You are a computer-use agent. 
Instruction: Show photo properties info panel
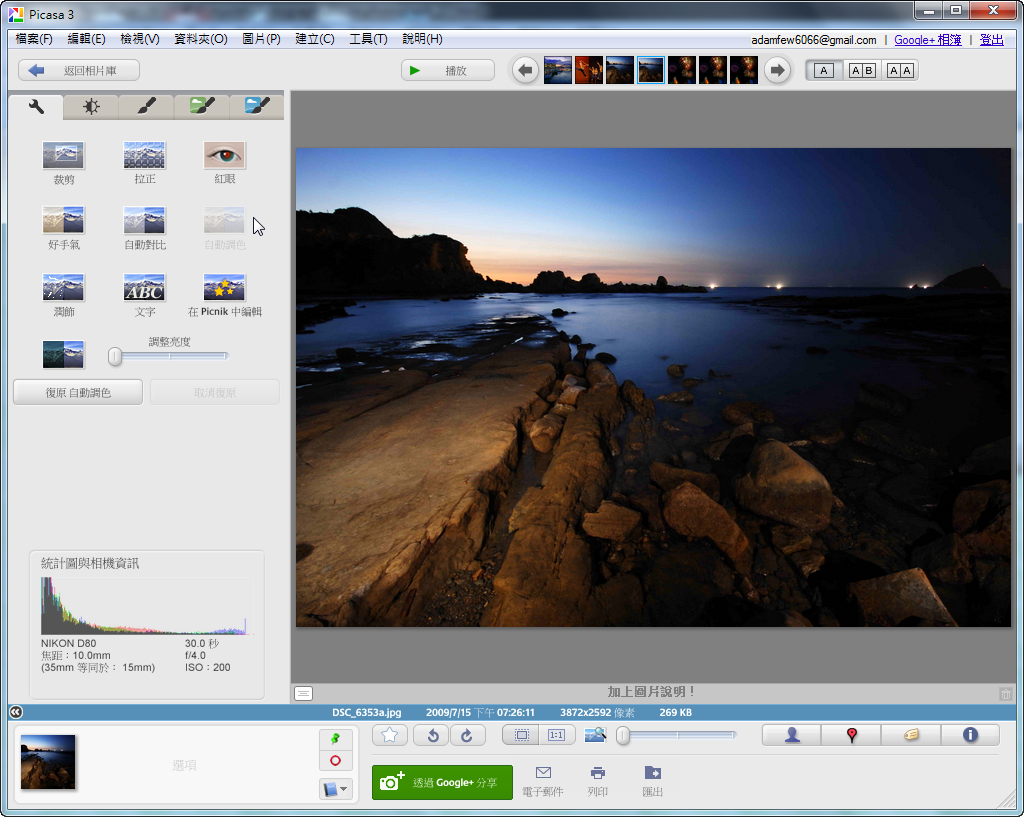click(969, 735)
